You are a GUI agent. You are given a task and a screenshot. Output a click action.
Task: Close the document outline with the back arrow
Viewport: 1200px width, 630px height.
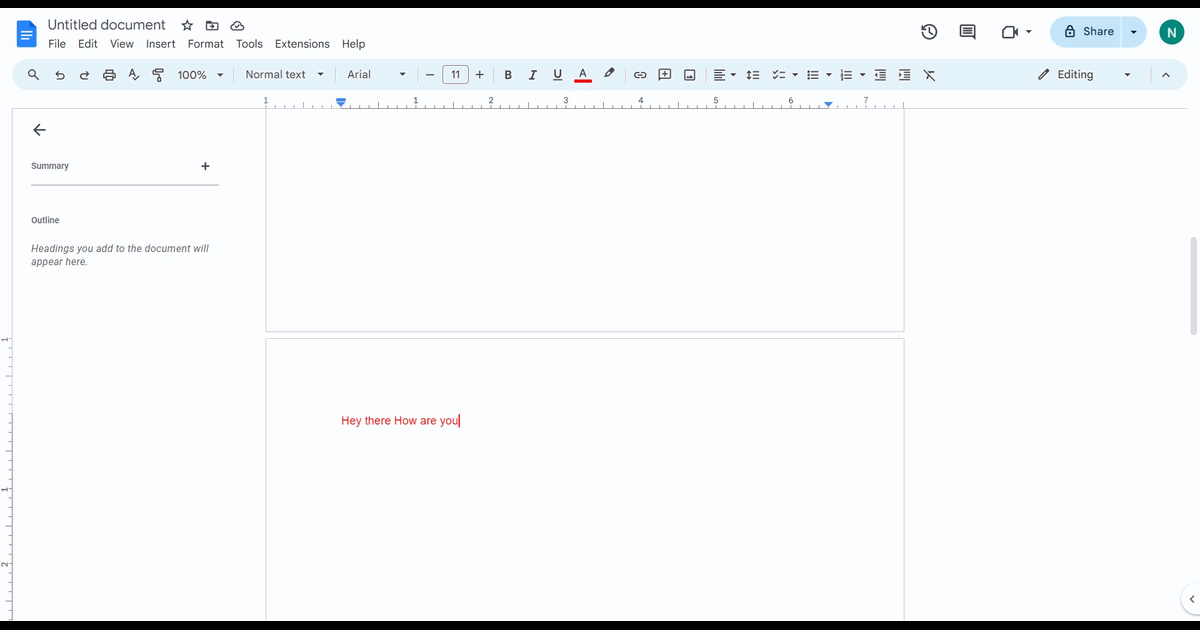point(39,130)
